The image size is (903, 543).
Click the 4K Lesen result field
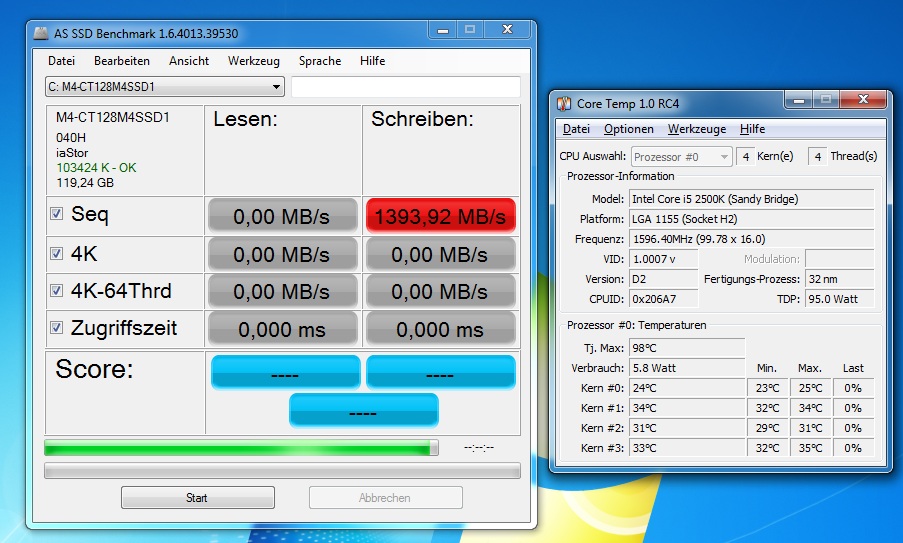(282, 254)
